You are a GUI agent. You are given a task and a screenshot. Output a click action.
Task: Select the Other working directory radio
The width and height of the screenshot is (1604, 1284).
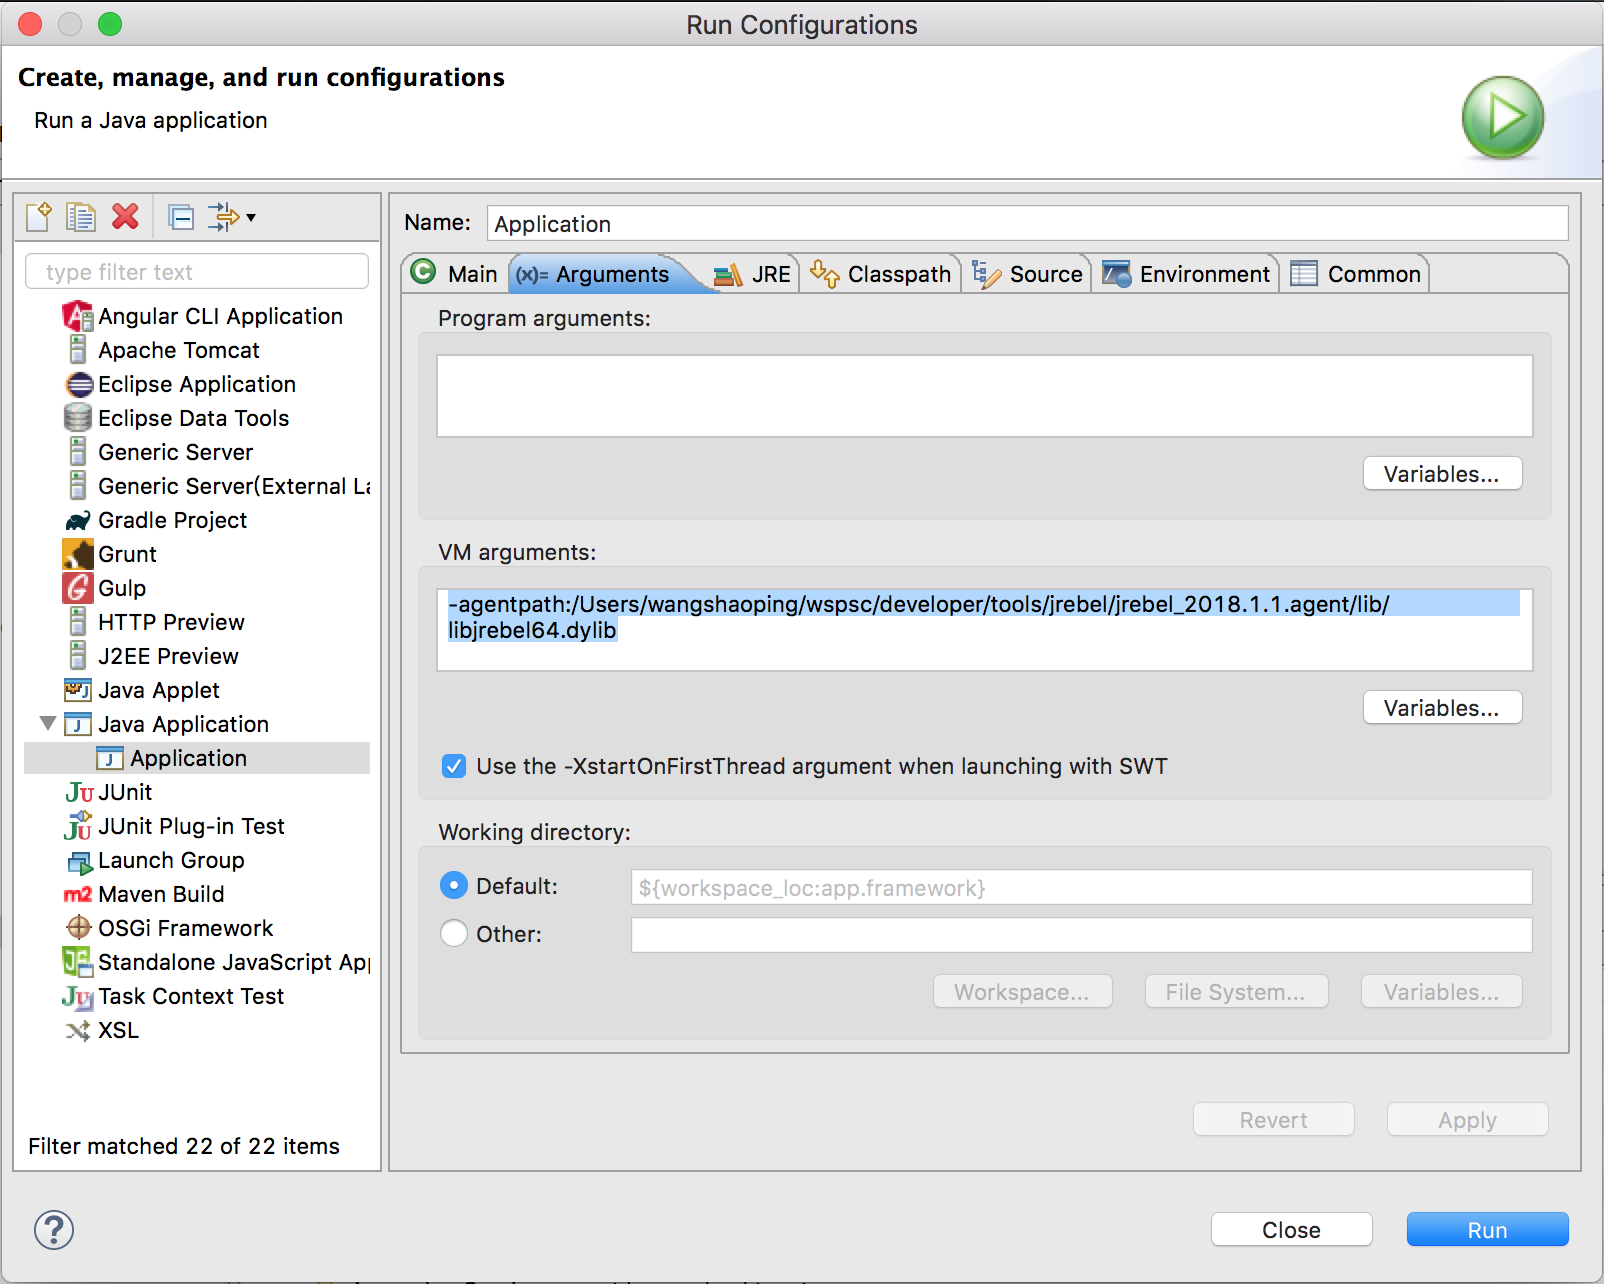click(x=454, y=934)
